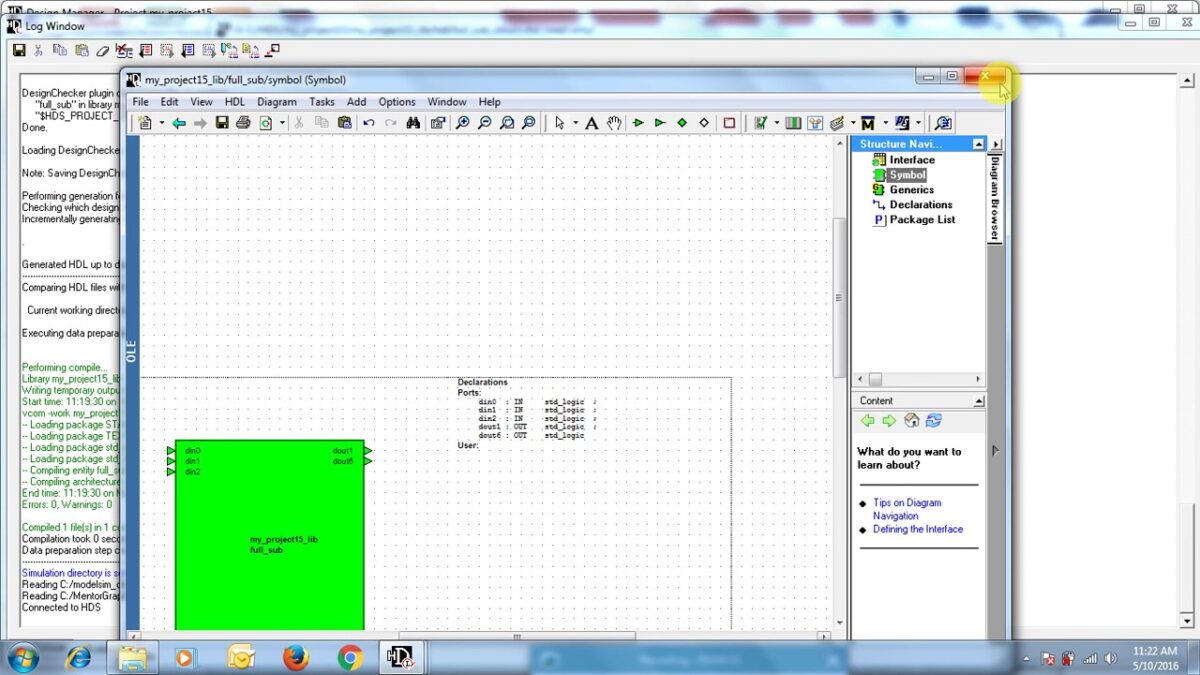
Task: Click the Content panel green back arrow
Action: [868, 421]
